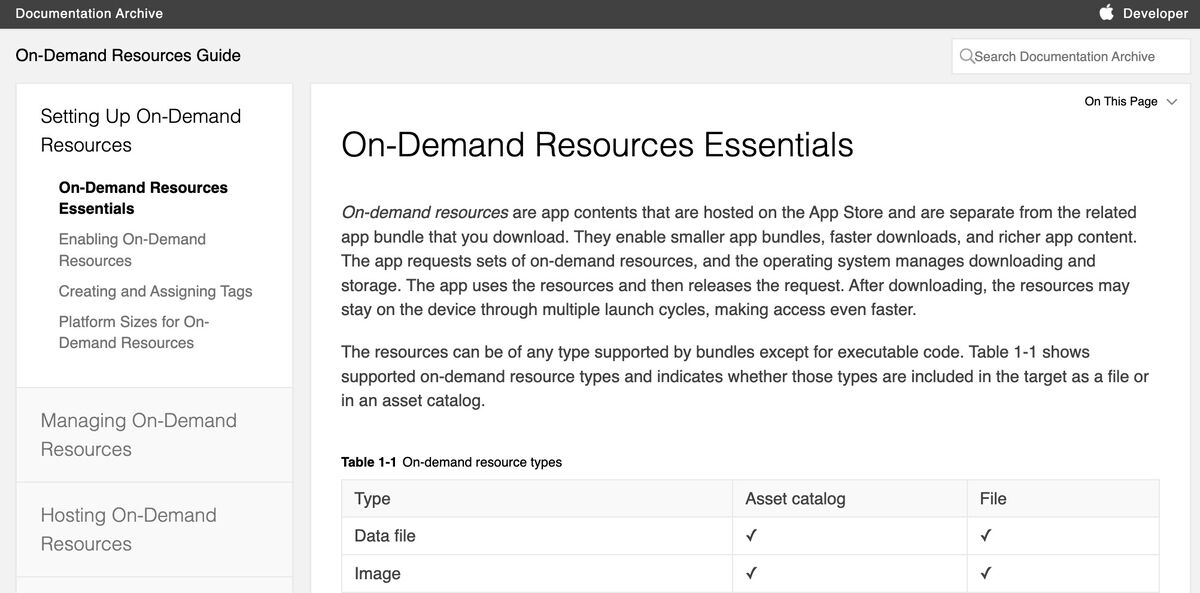Open Documentation Archive home link
1200x593 pixels.
89,13
